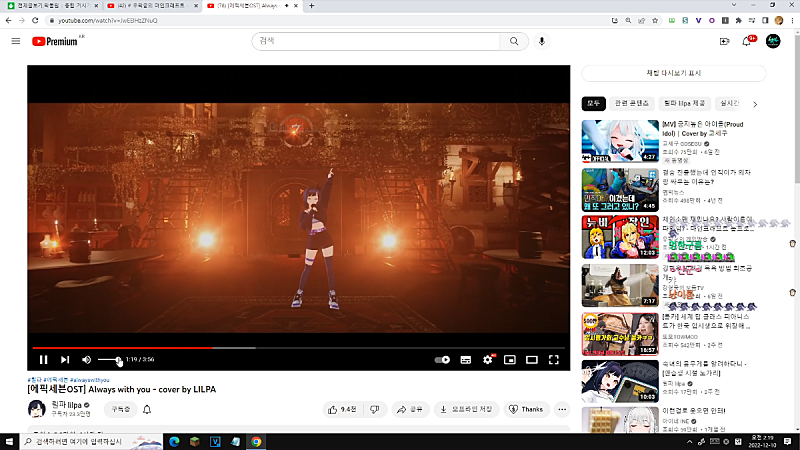Open the lilpa thumbnail with 10:03 duration
The image size is (800, 450).
(x=620, y=381)
